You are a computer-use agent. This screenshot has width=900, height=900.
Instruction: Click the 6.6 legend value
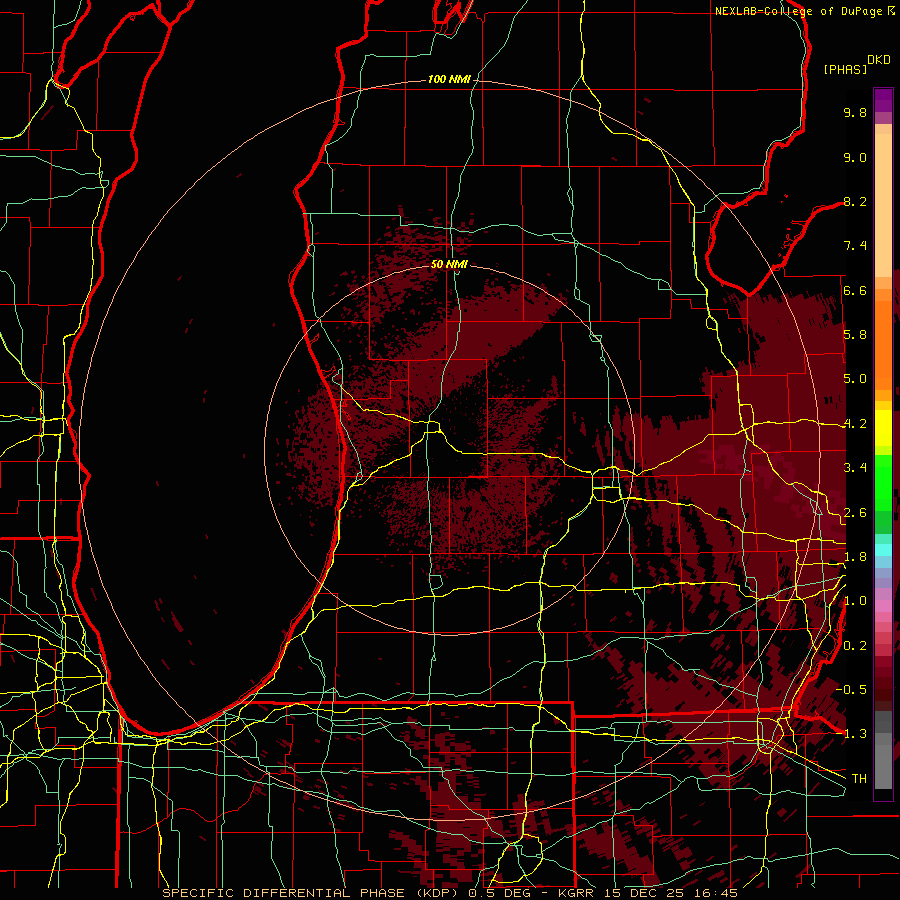click(x=855, y=290)
